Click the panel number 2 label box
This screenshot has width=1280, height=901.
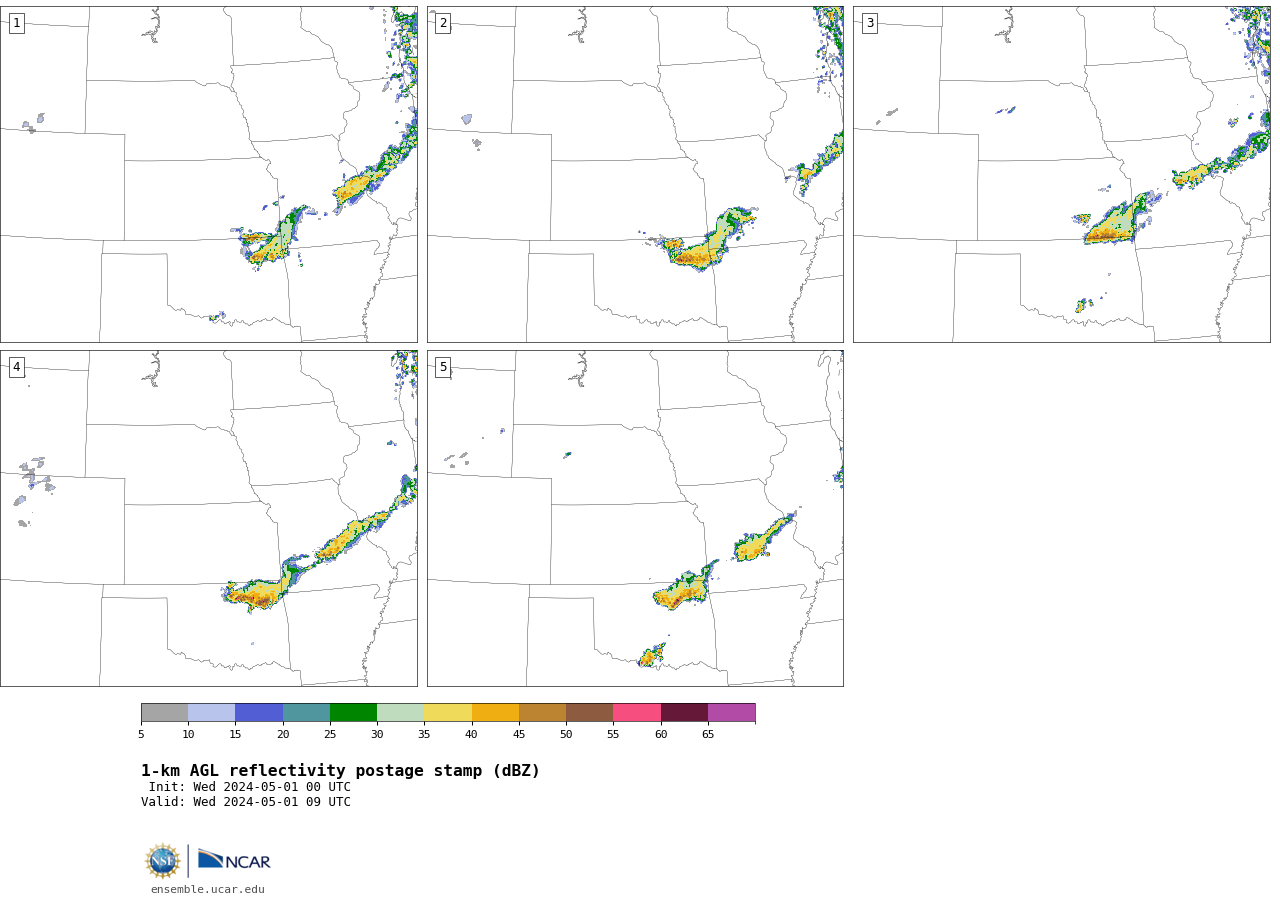[x=443, y=23]
